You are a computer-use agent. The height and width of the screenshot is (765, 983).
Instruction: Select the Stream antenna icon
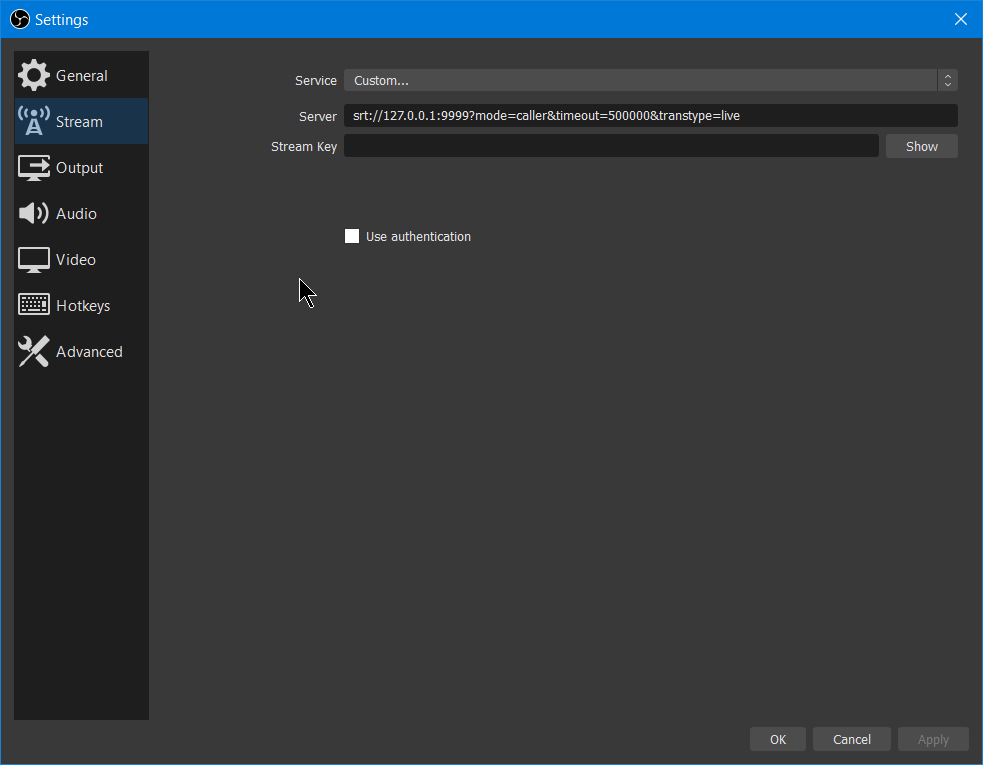(x=34, y=121)
